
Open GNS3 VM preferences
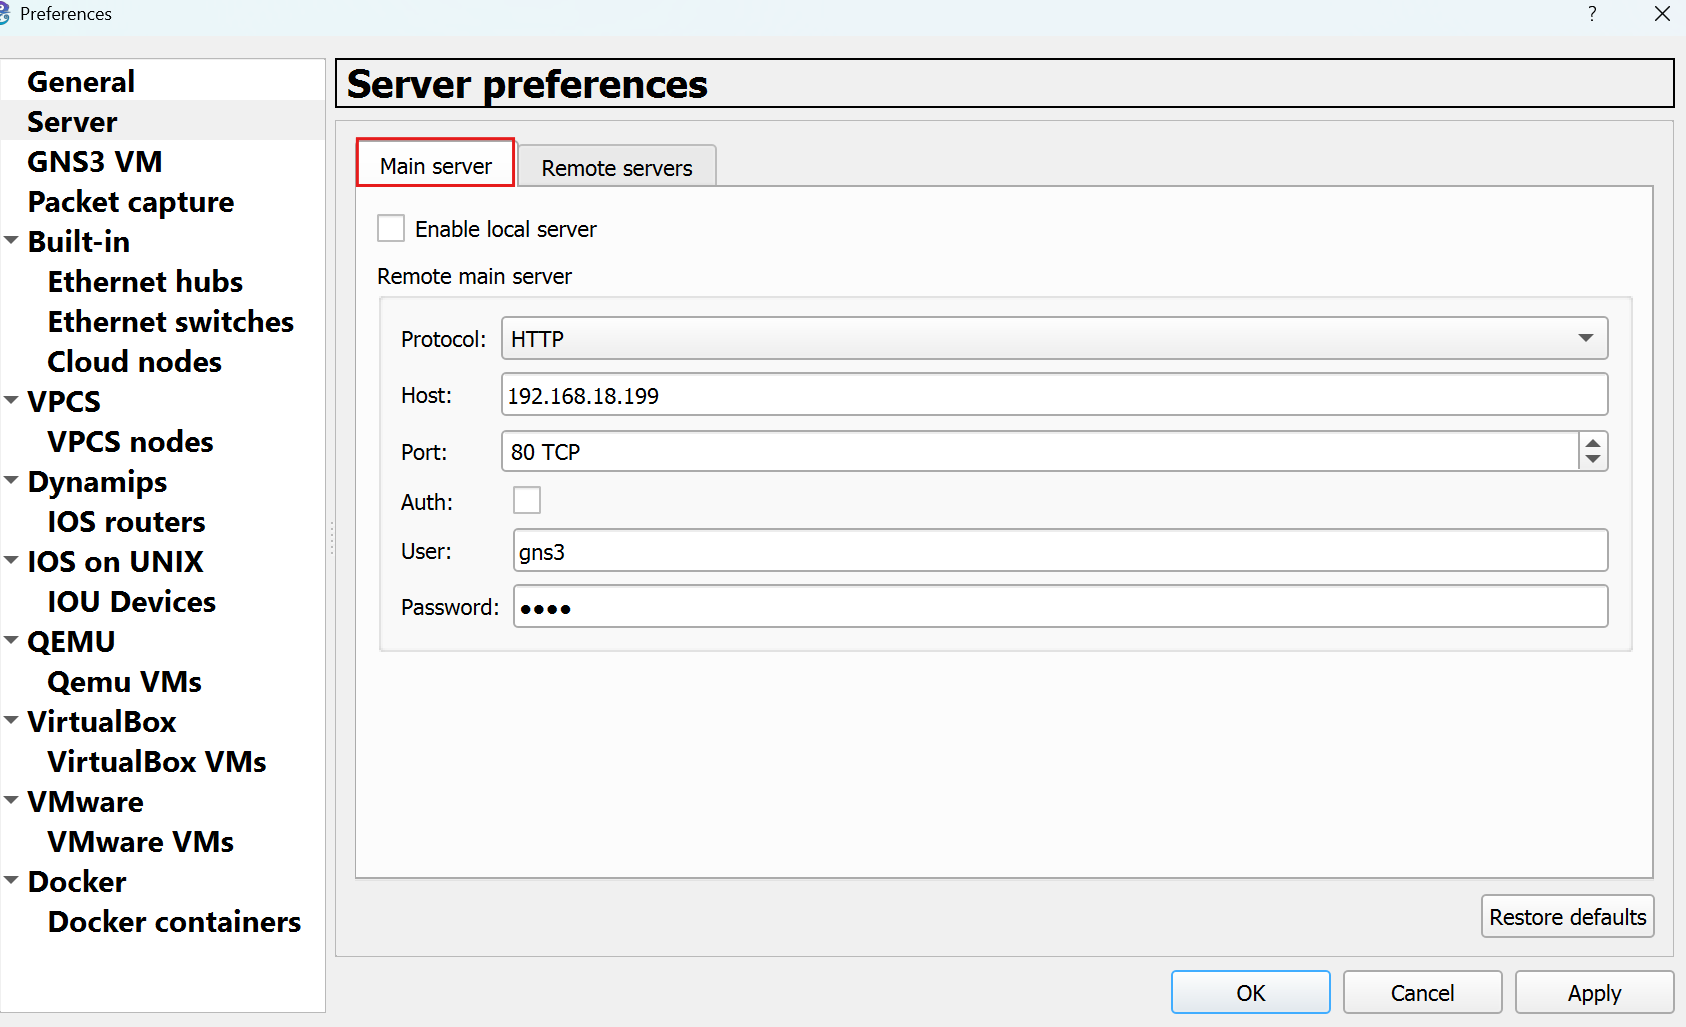pos(95,162)
